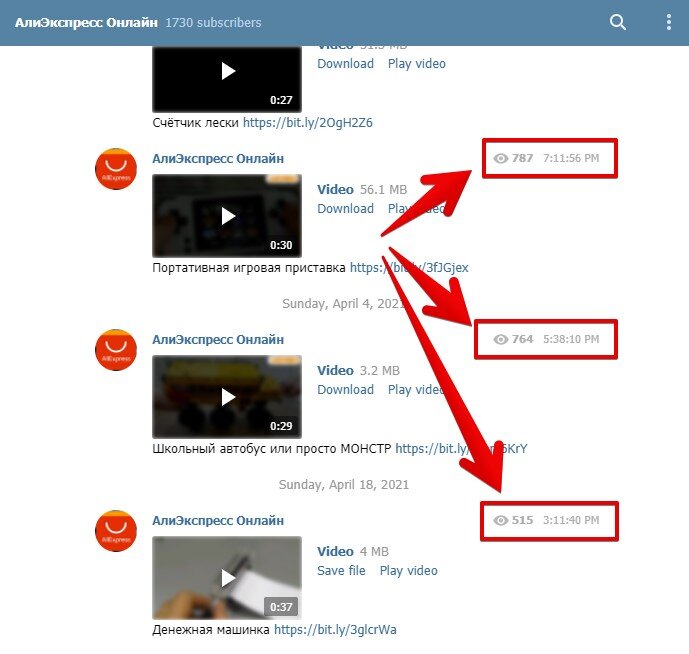Image resolution: width=689 pixels, height=654 pixels.
Task: Click the Портативная игровая приставка caption text
Action: pos(249,268)
